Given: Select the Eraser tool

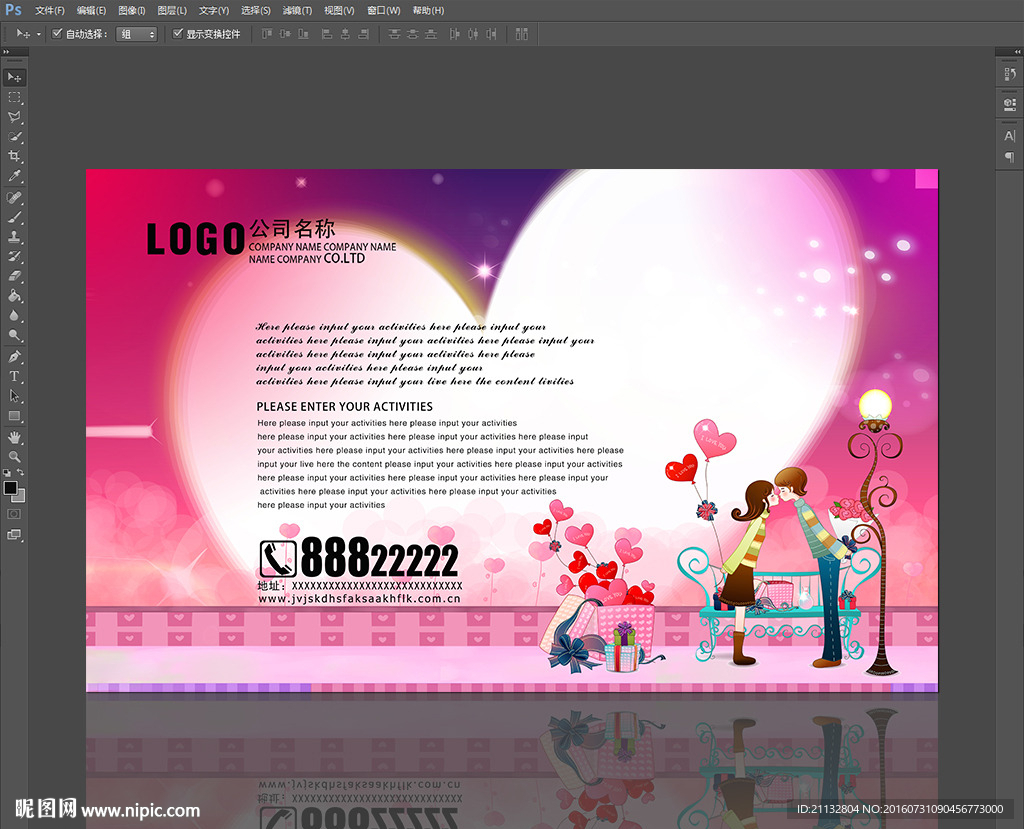Looking at the screenshot, I should 14,276.
